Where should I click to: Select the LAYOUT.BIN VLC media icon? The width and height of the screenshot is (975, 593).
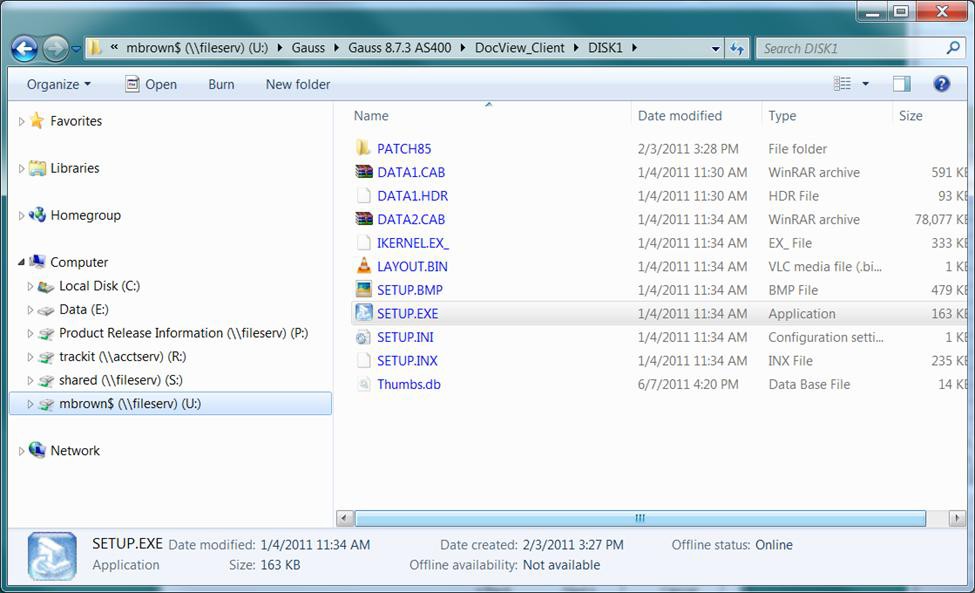tap(363, 266)
